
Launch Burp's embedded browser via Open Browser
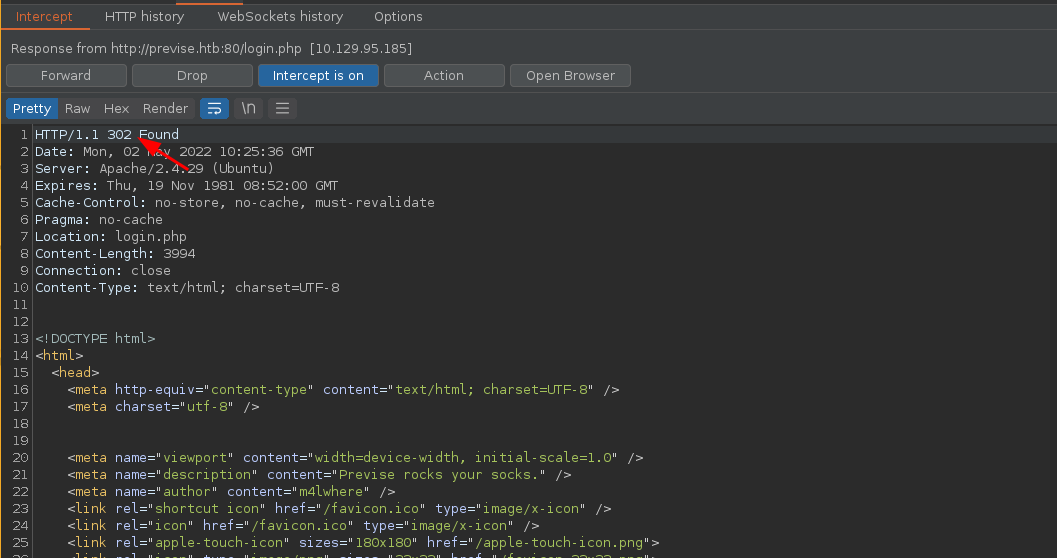[x=570, y=76]
